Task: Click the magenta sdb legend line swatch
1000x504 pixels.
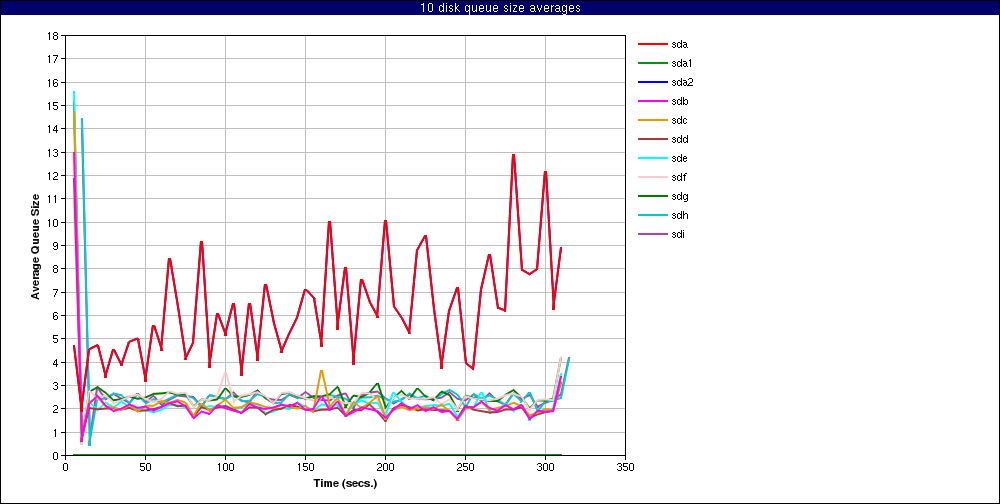Action: pyautogui.click(x=651, y=101)
